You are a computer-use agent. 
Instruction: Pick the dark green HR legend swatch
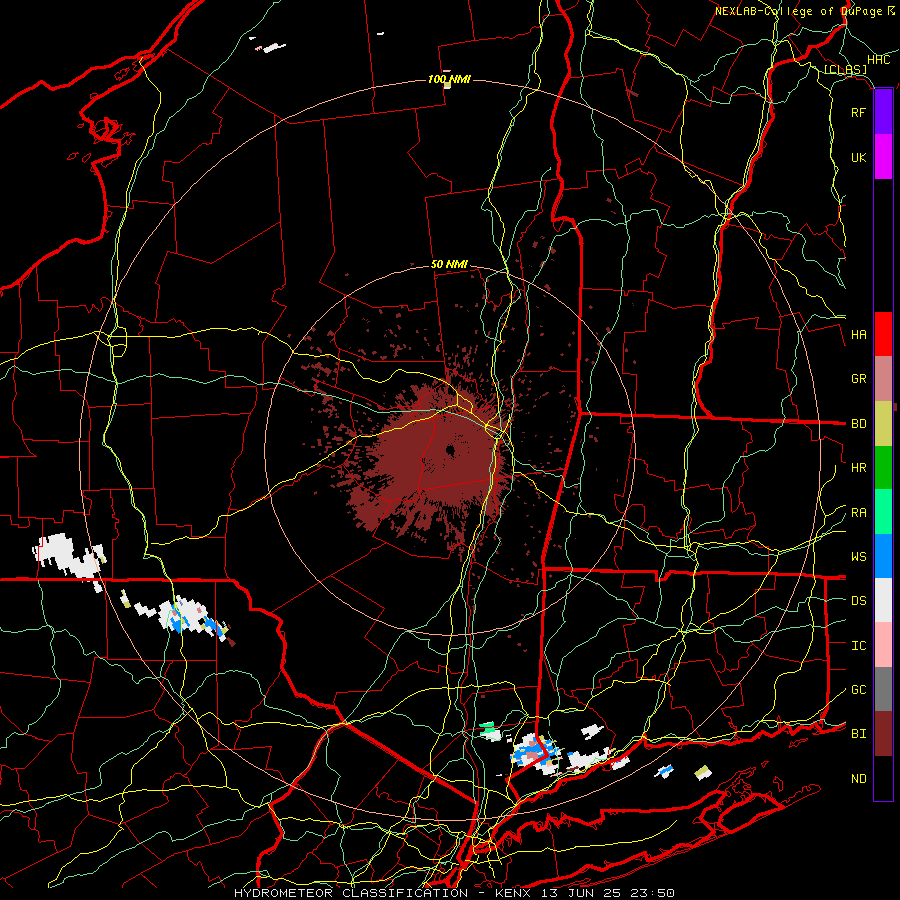point(883,468)
